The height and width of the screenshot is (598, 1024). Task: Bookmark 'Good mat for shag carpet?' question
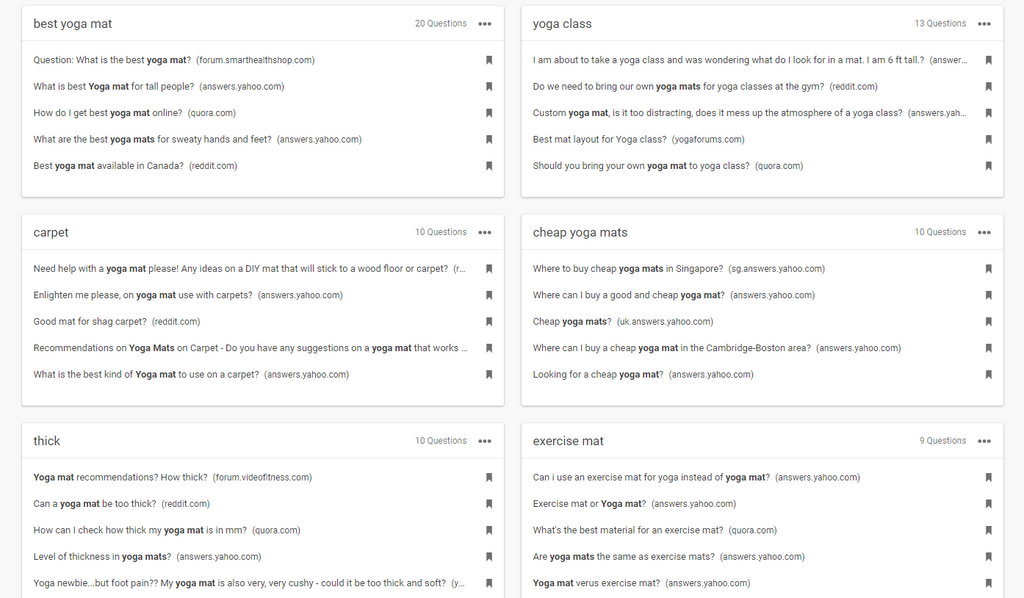489,322
